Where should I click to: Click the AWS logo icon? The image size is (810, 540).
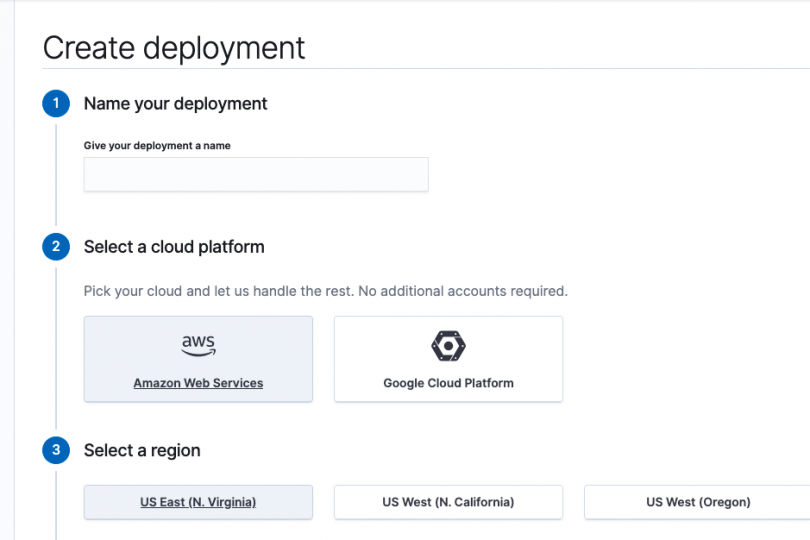[x=198, y=346]
